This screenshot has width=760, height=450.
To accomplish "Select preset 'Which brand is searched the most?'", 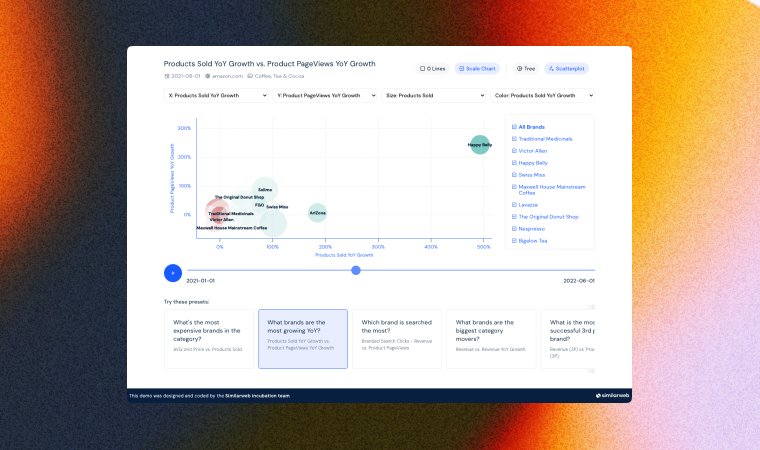I will (x=397, y=339).
